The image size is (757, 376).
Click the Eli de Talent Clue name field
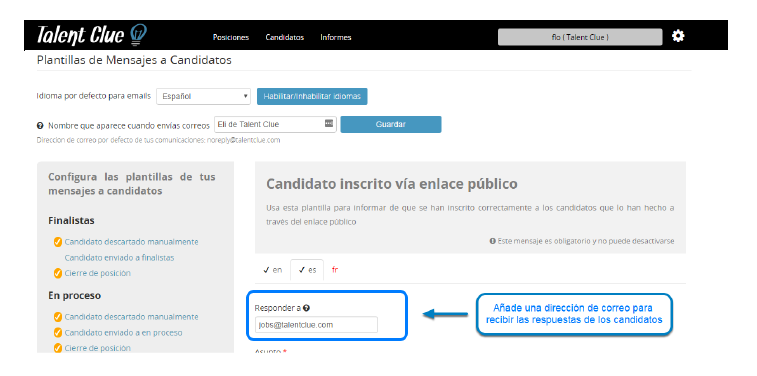275,124
